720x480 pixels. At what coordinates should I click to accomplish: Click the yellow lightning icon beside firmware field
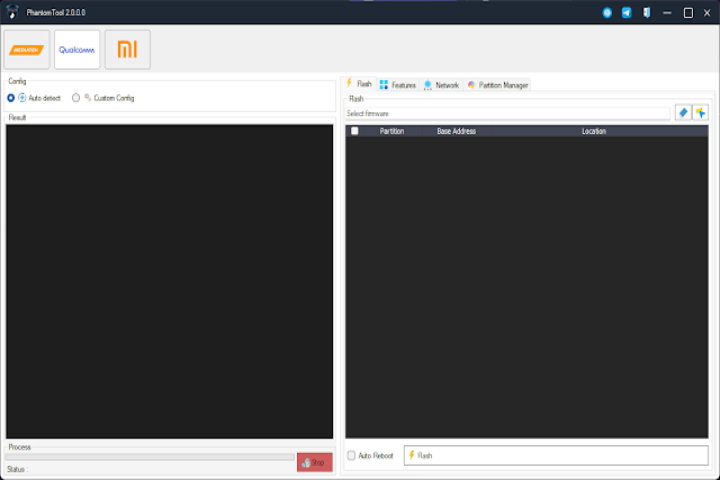click(x=700, y=113)
